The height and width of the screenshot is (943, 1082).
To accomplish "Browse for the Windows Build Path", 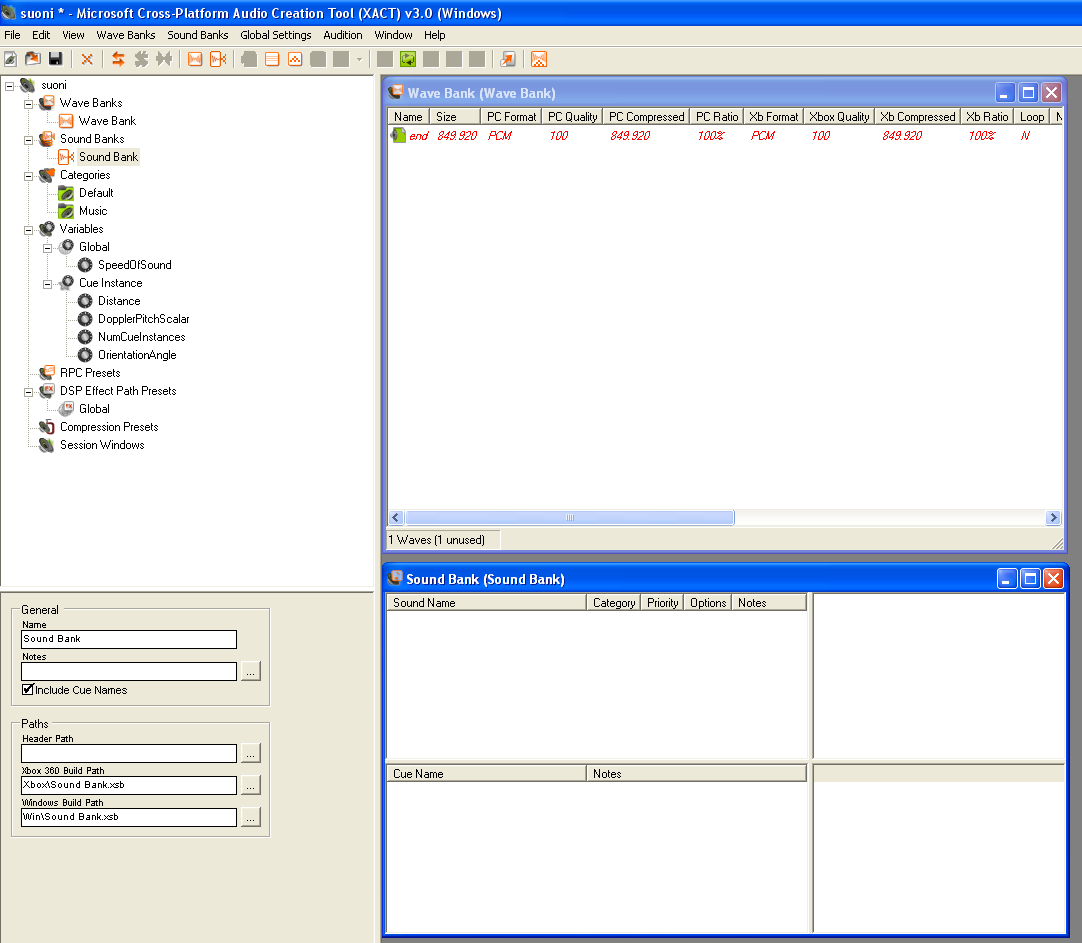I will 250,817.
